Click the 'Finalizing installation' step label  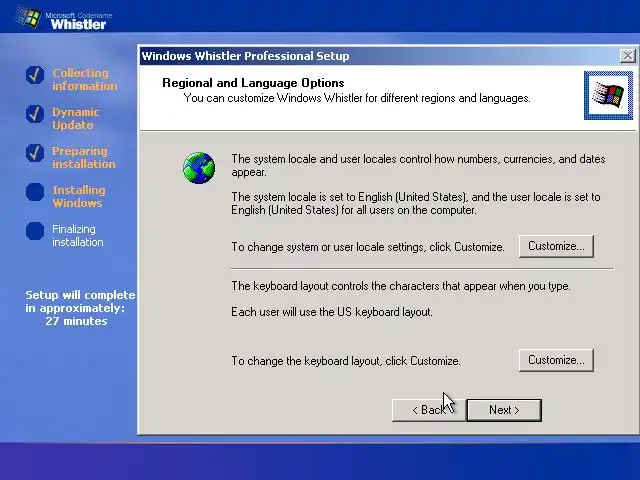click(78, 236)
